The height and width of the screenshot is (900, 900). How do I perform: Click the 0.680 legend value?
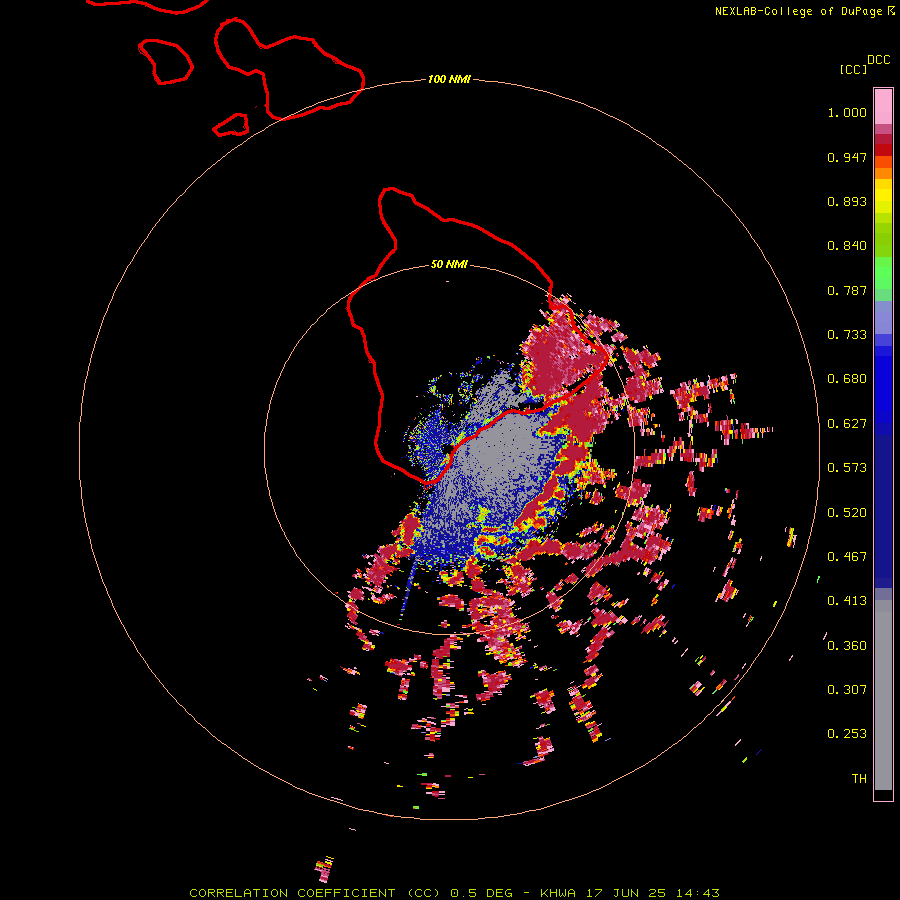click(847, 379)
